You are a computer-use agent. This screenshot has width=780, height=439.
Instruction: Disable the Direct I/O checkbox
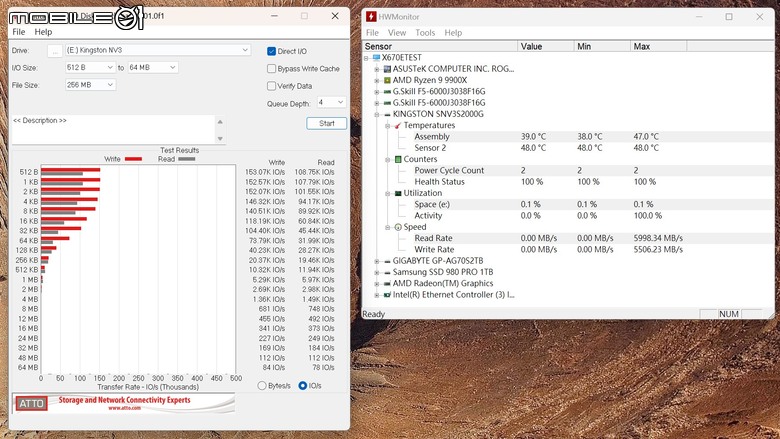(271, 51)
